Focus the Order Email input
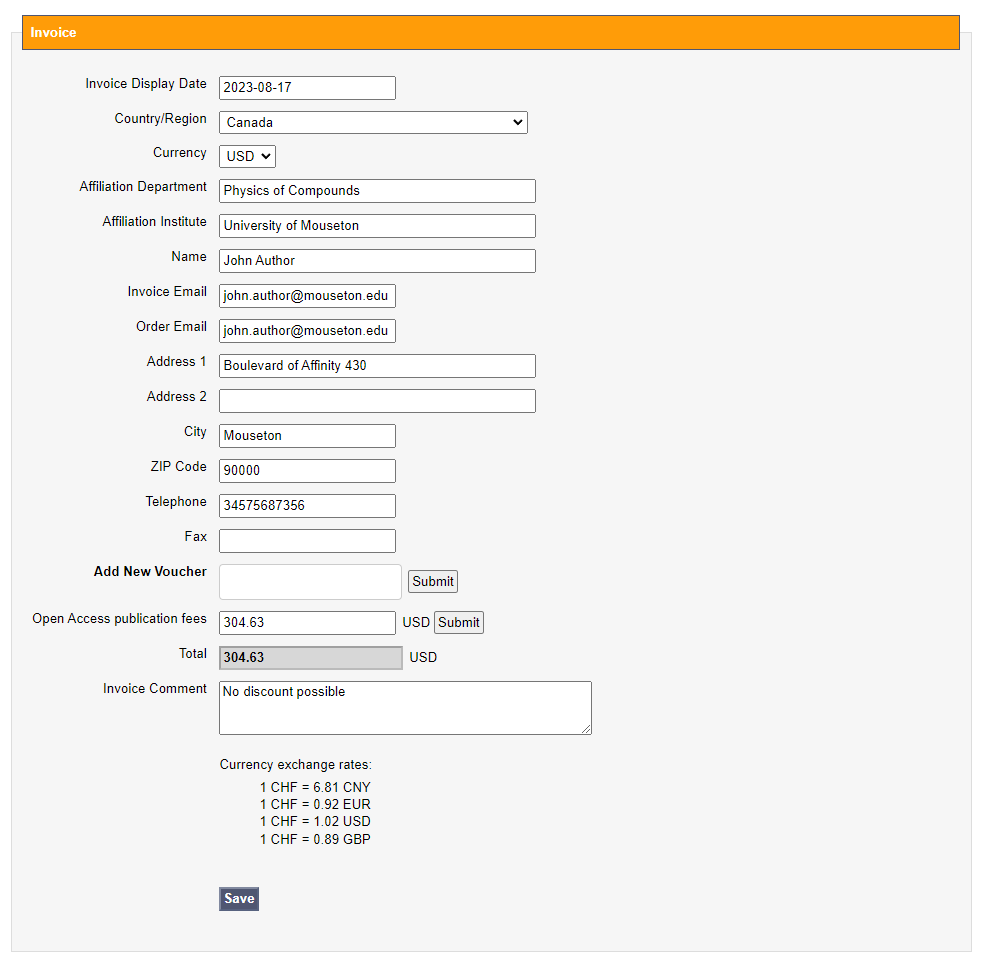Screen dimensions: 982x968 [307, 331]
